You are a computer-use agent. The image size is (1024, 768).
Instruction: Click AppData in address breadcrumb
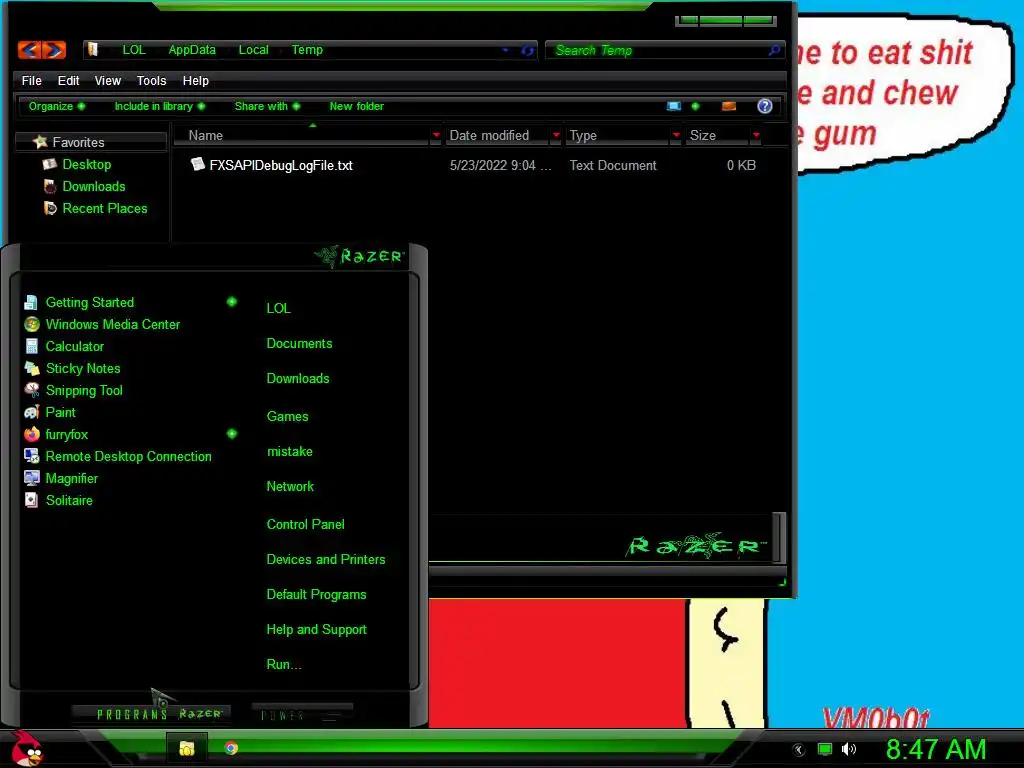tap(191, 50)
